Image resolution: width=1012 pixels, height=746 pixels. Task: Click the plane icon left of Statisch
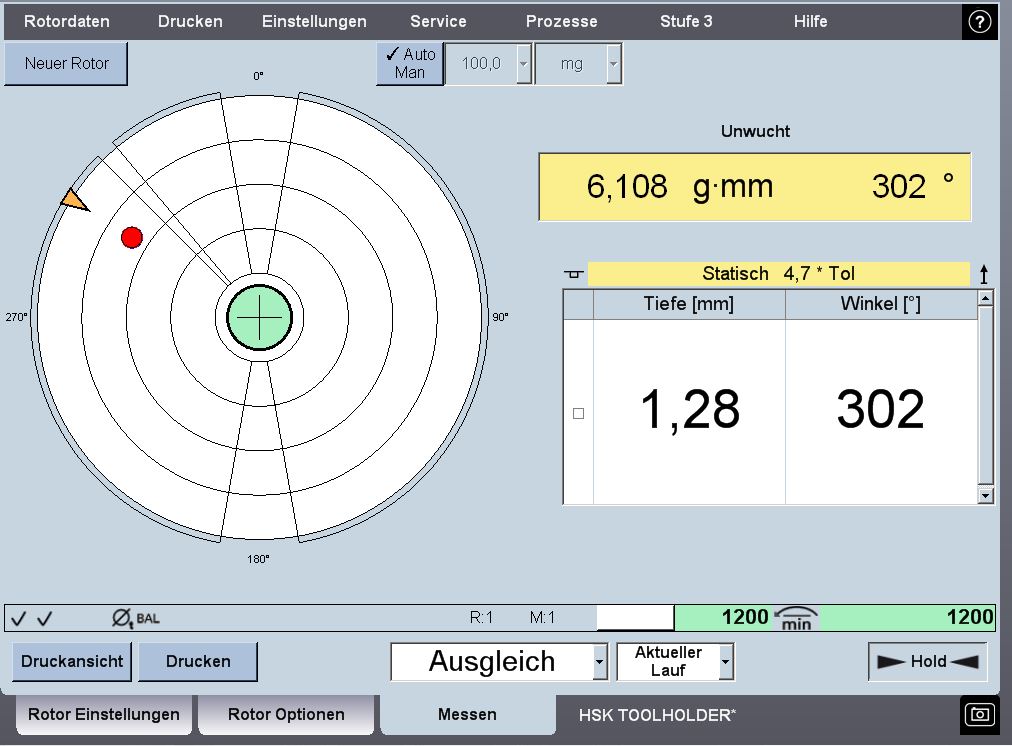pyautogui.click(x=574, y=274)
